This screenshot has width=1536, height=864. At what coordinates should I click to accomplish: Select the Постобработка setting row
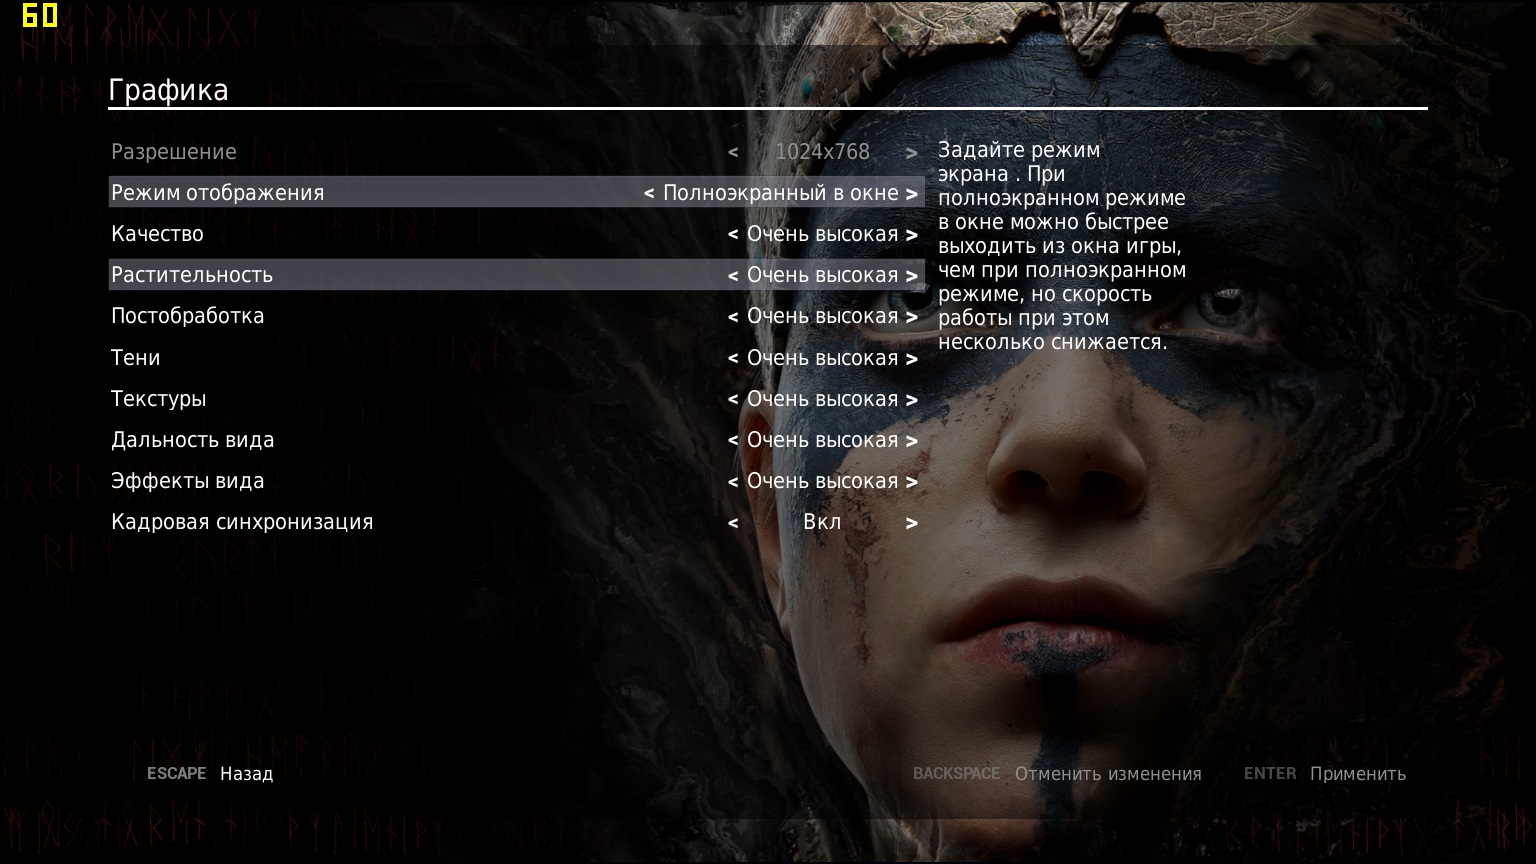(516, 316)
